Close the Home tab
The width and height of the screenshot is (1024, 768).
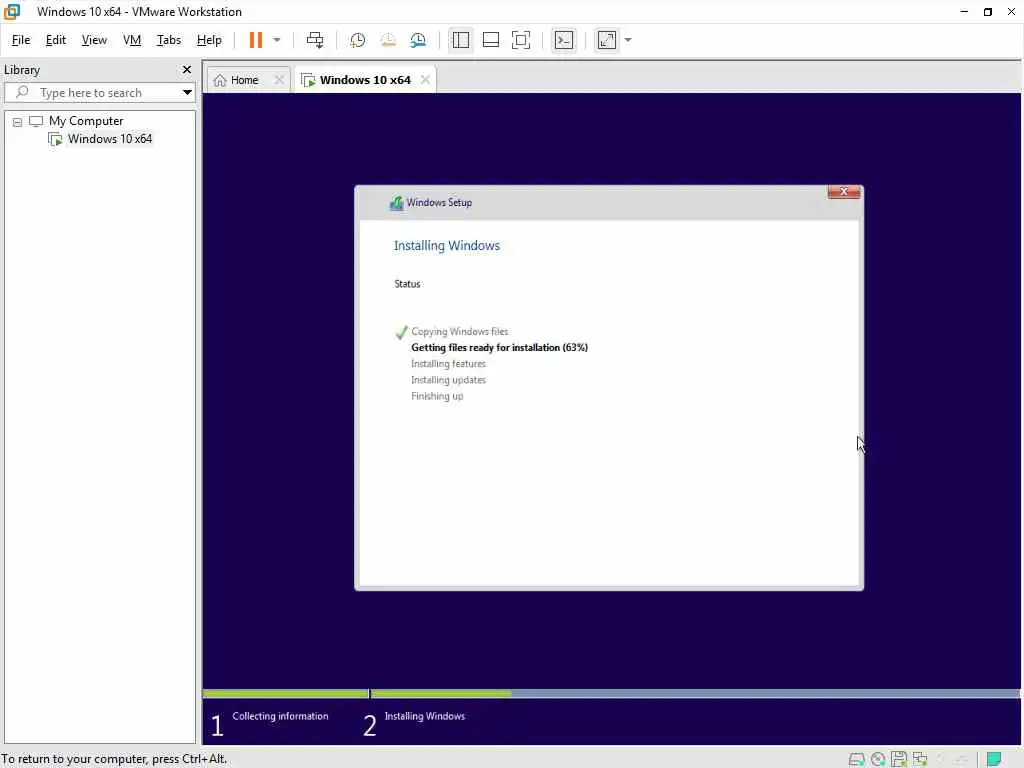pos(279,80)
